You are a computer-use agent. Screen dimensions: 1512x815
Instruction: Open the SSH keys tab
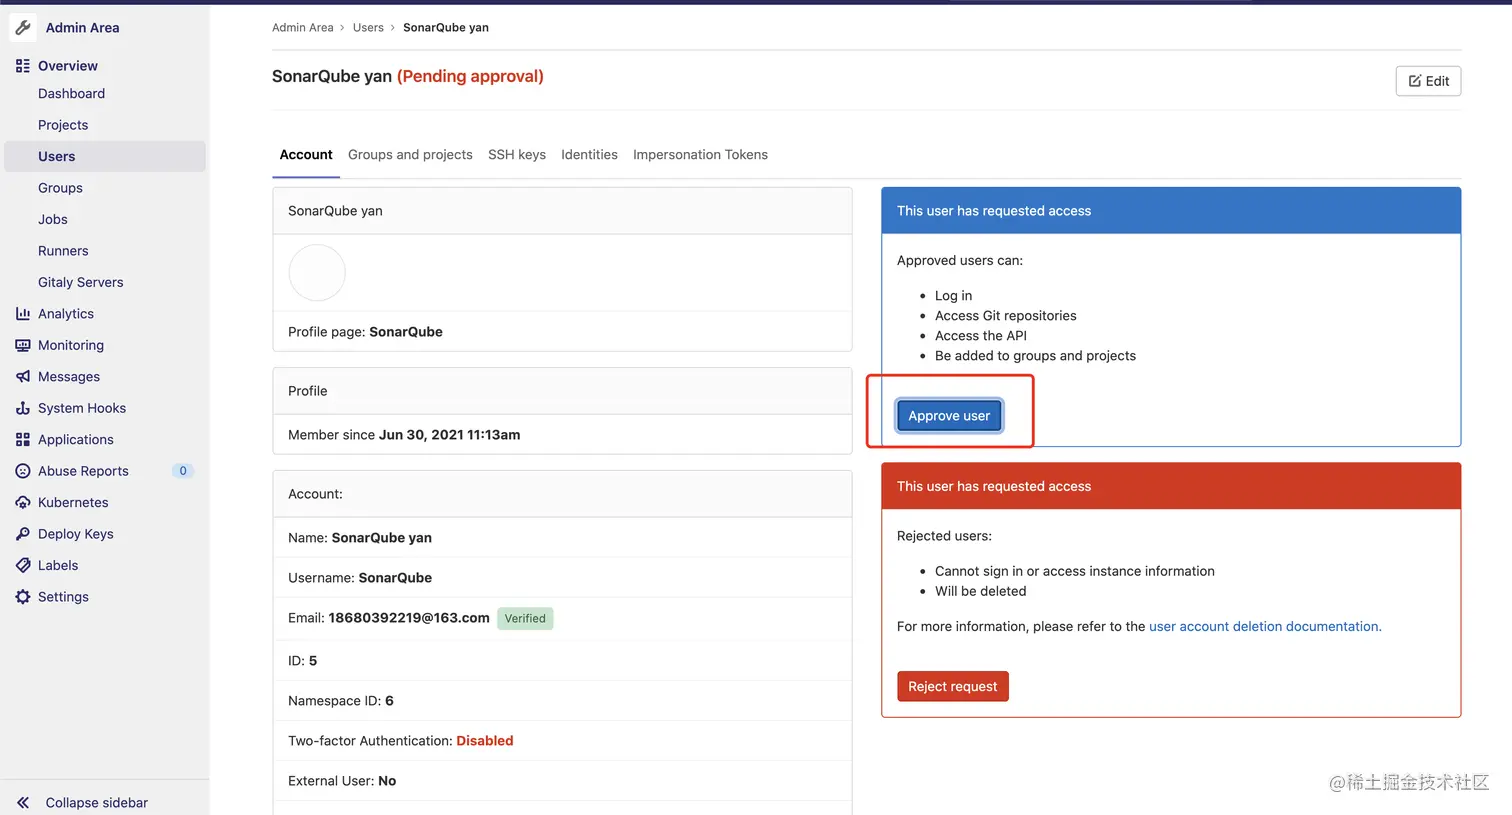(x=517, y=155)
